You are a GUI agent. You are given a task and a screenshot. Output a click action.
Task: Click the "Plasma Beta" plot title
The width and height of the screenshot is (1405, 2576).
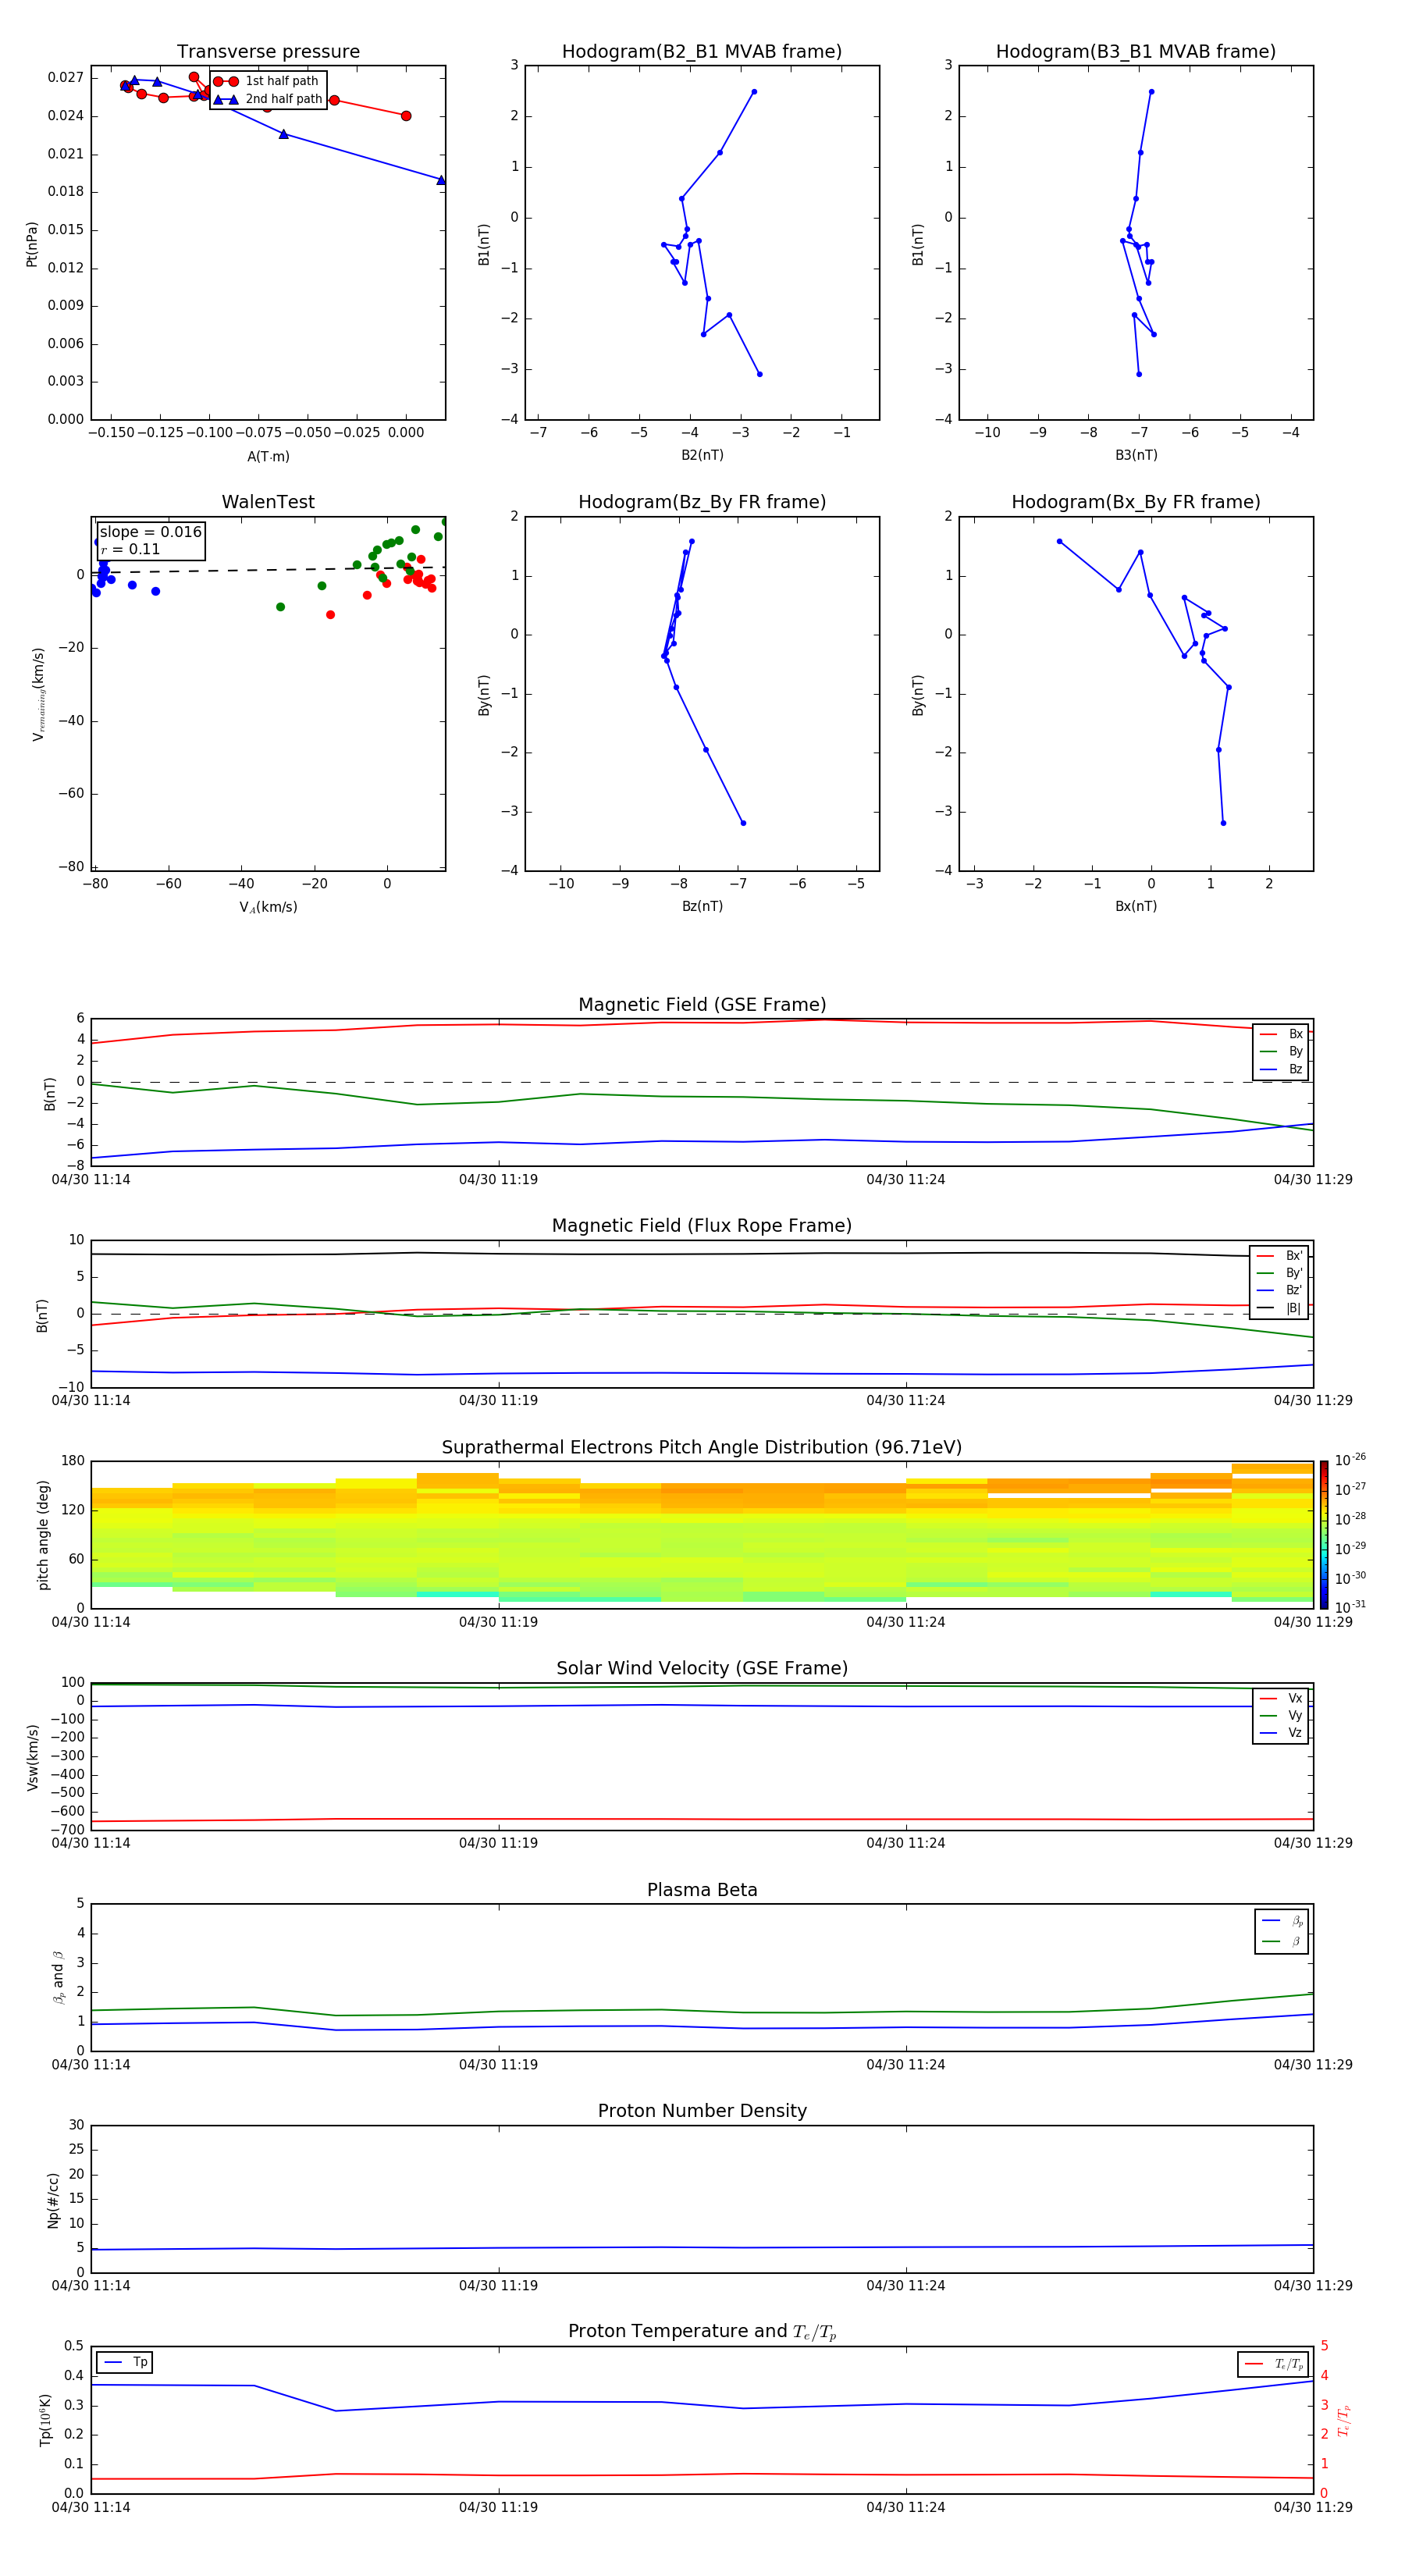[702, 1890]
